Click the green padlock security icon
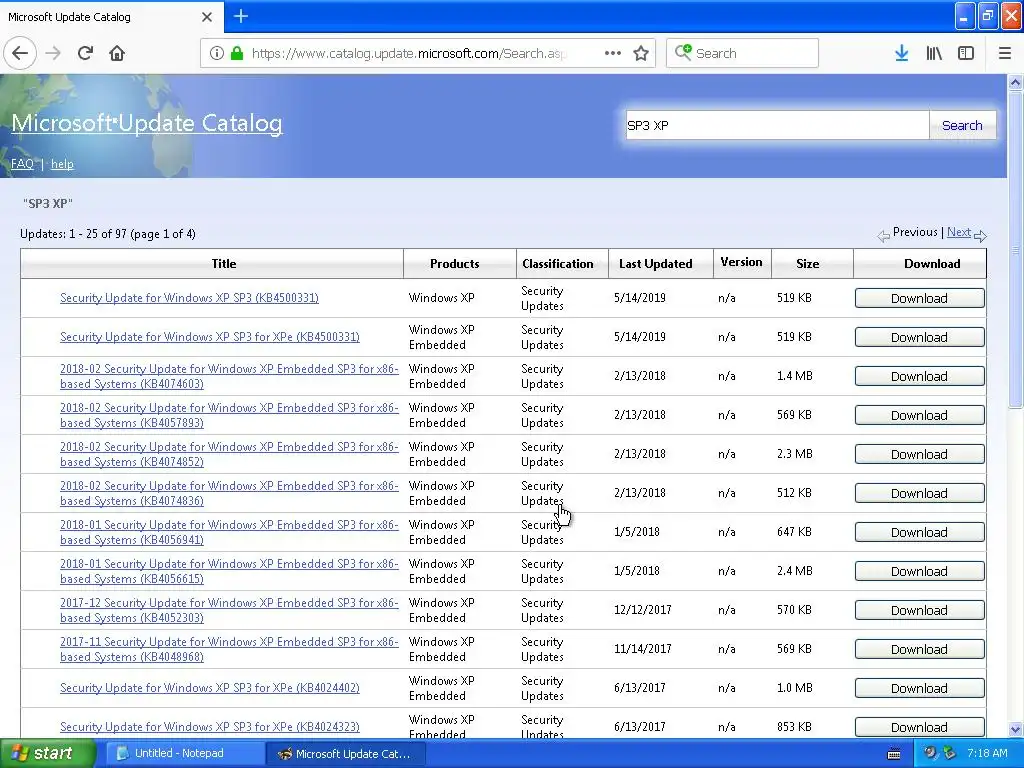This screenshot has height=768, width=1024. 237,54
